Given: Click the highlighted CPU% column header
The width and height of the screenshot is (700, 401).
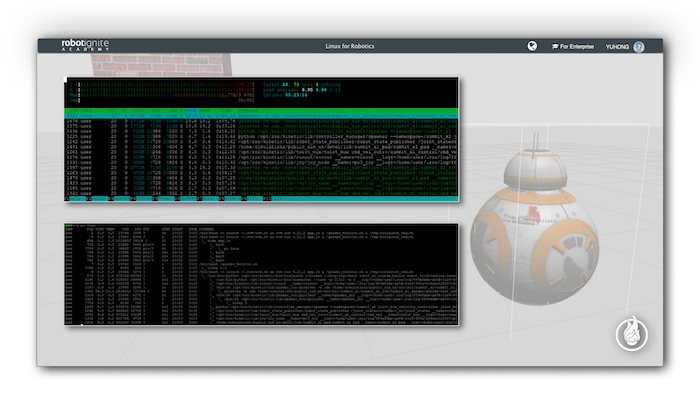Looking at the screenshot, I should 192,110.
